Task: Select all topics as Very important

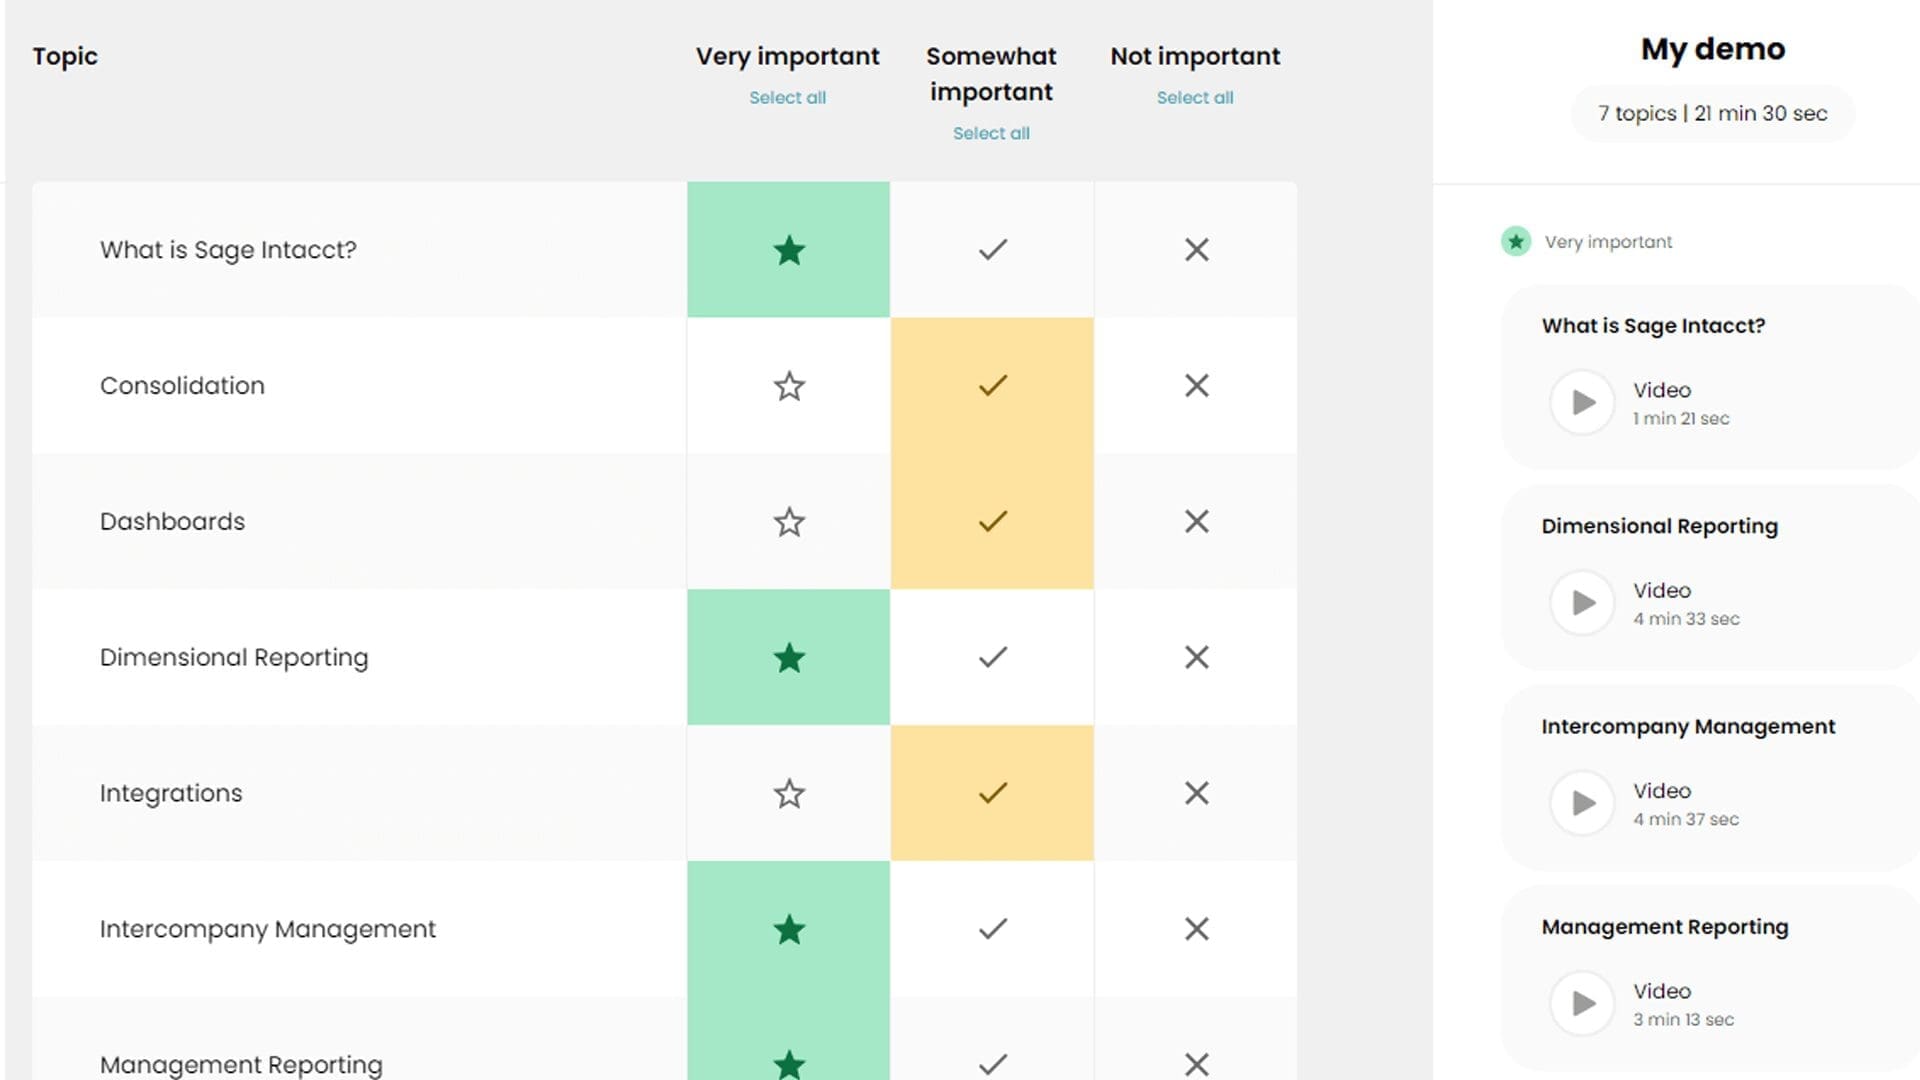Action: (x=787, y=97)
